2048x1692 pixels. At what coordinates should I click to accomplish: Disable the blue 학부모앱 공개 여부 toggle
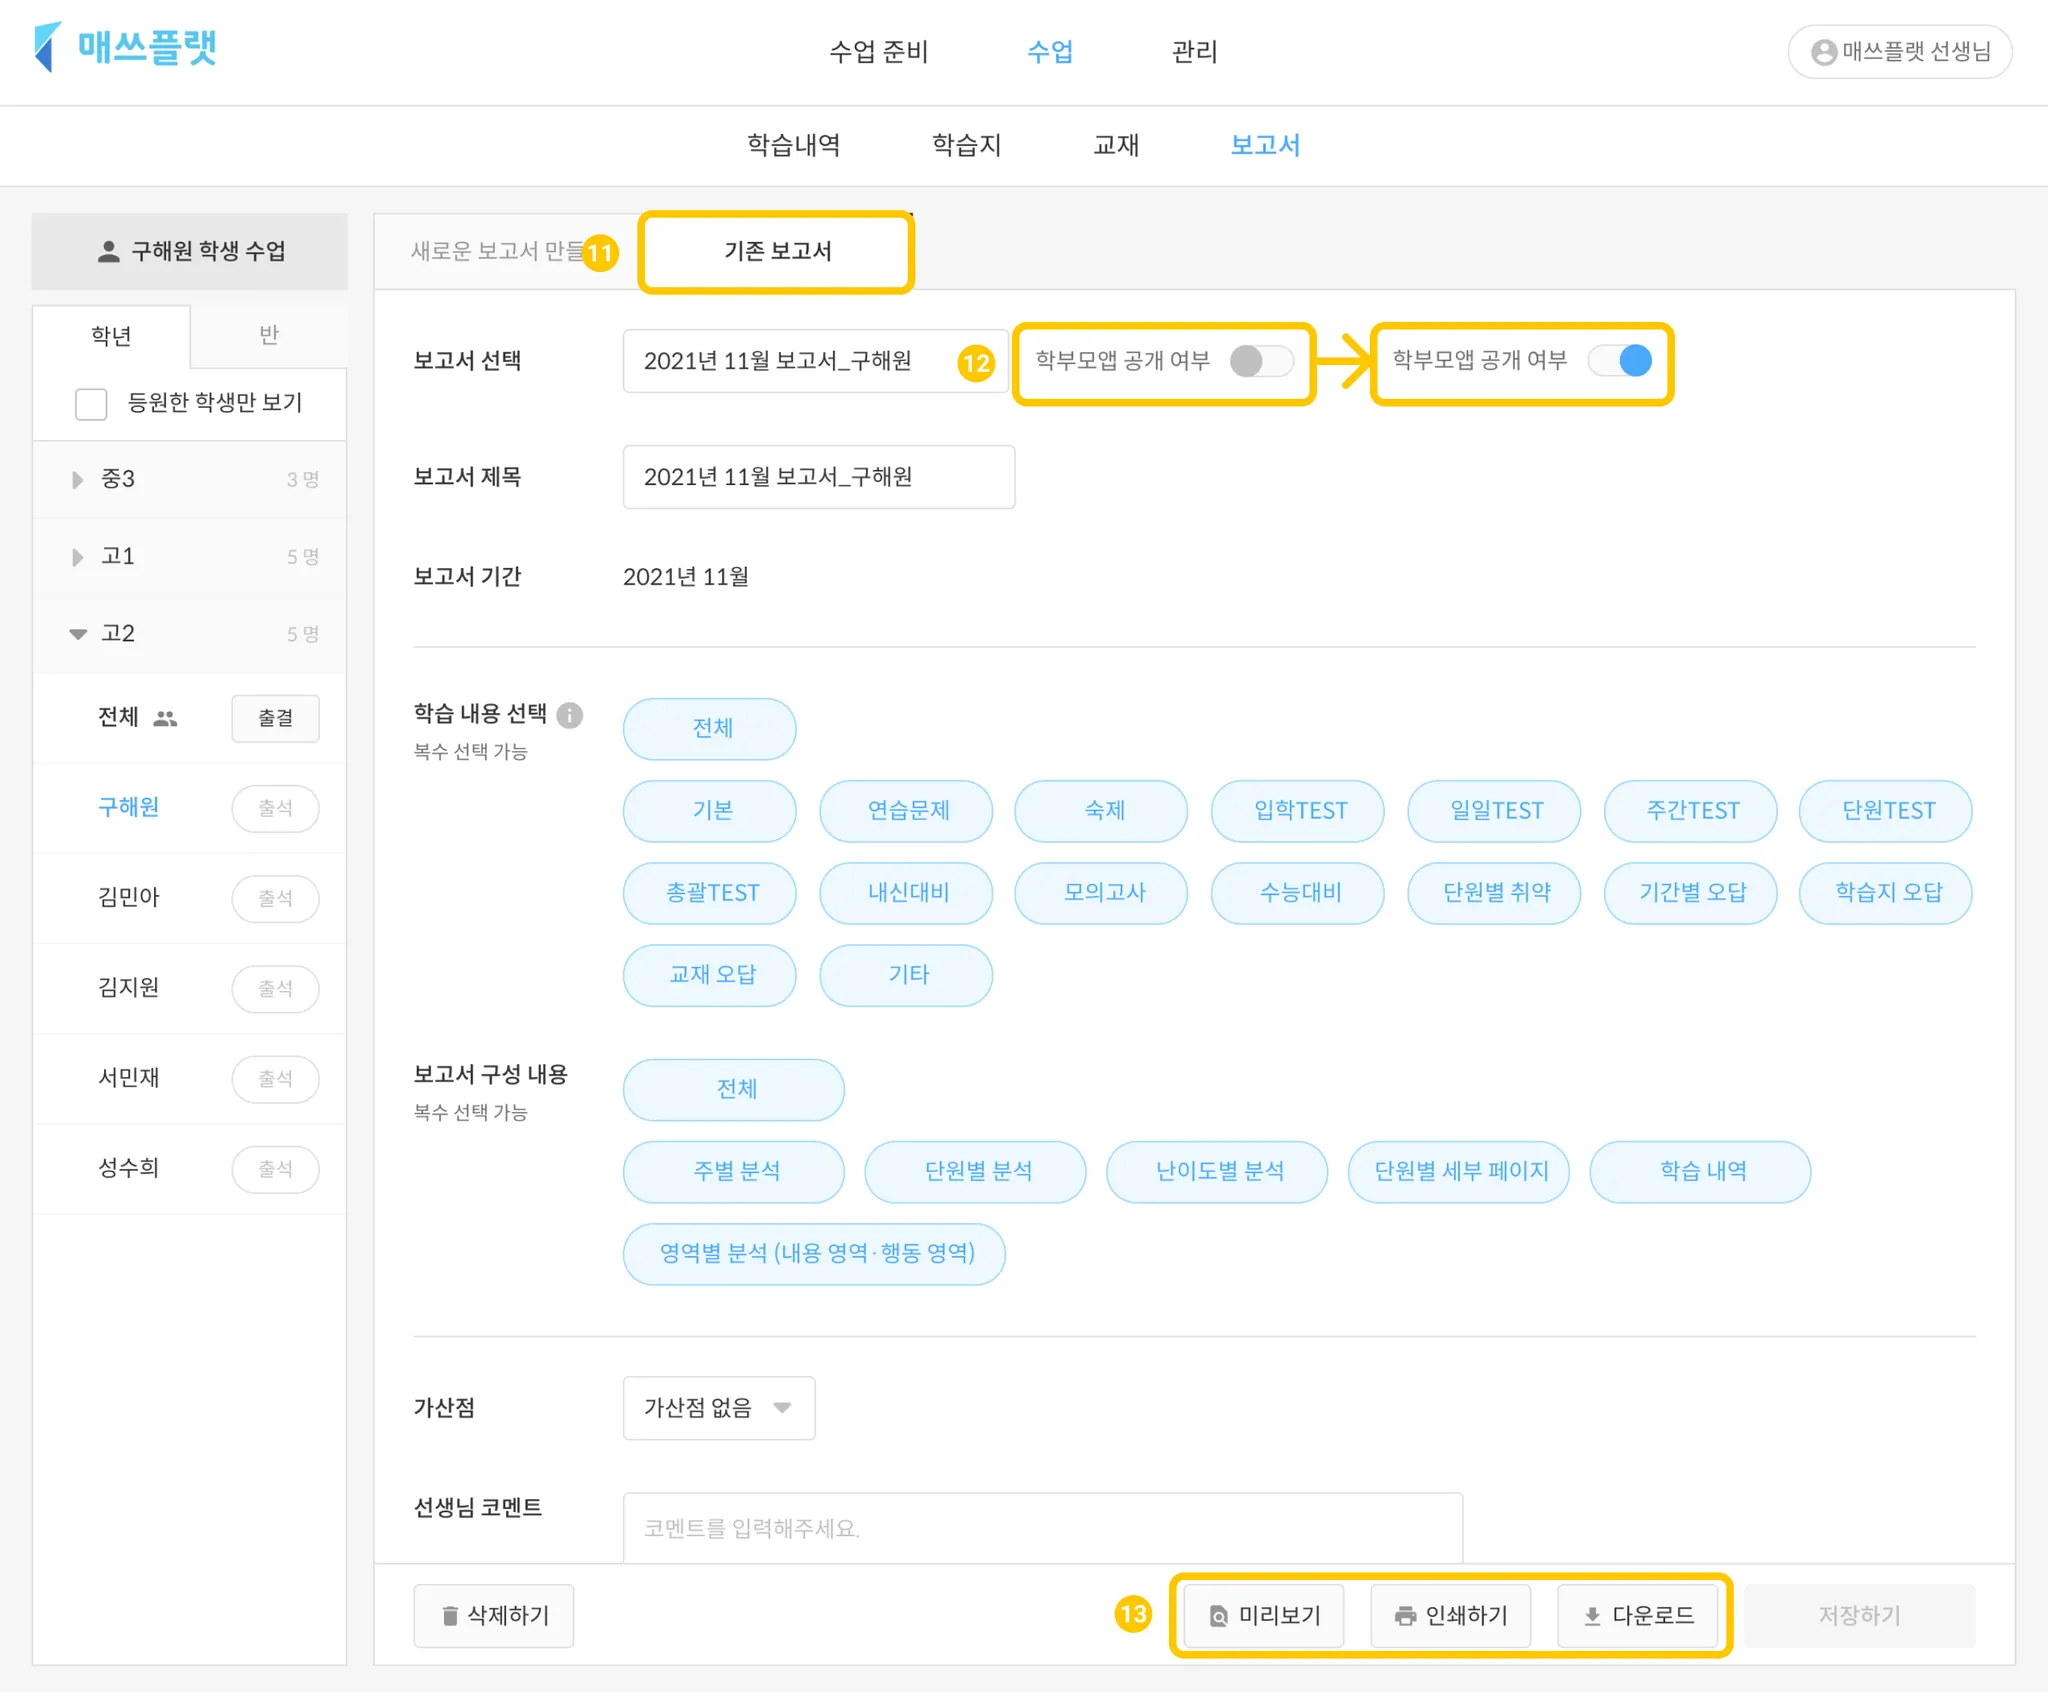pyautogui.click(x=1621, y=361)
